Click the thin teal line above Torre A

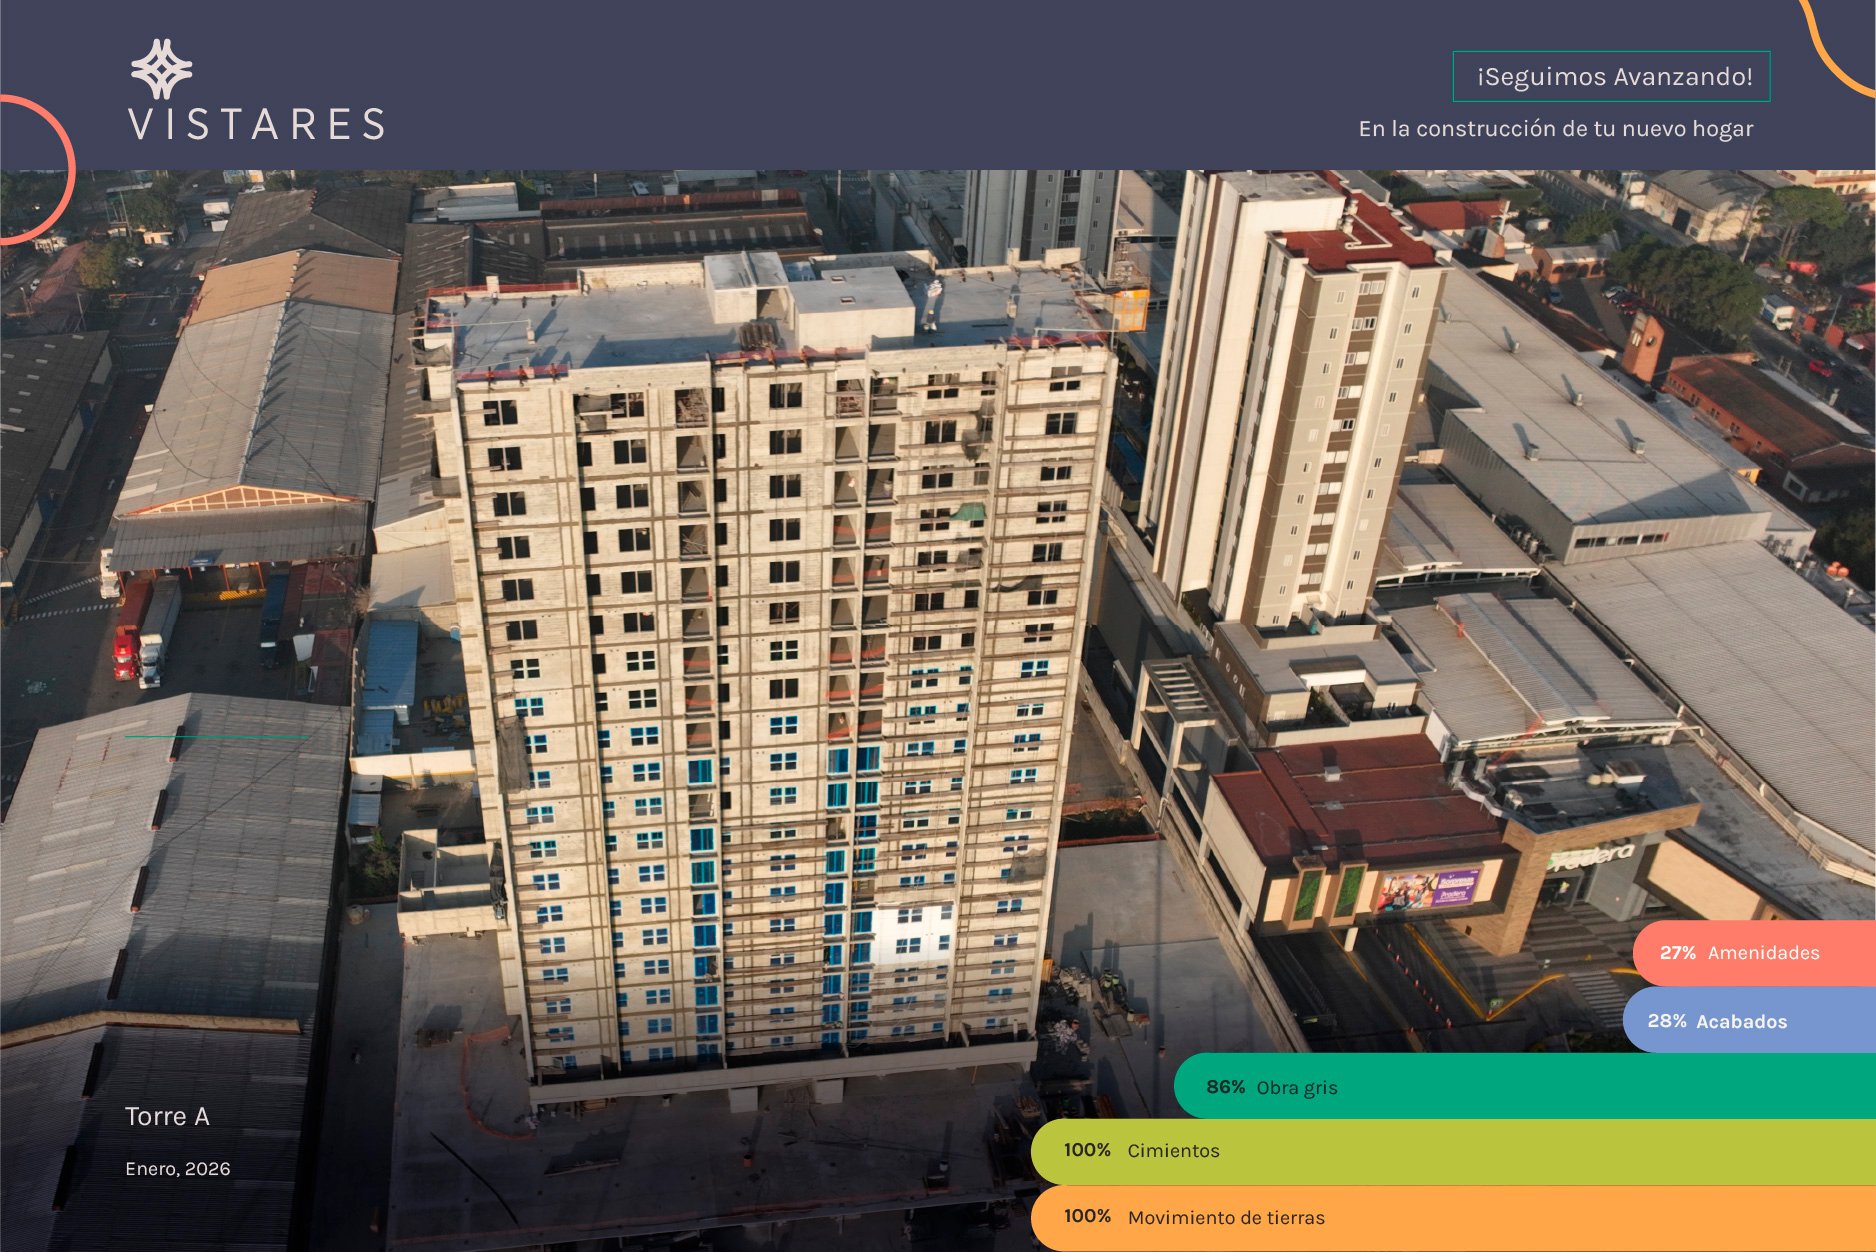pyautogui.click(x=216, y=737)
